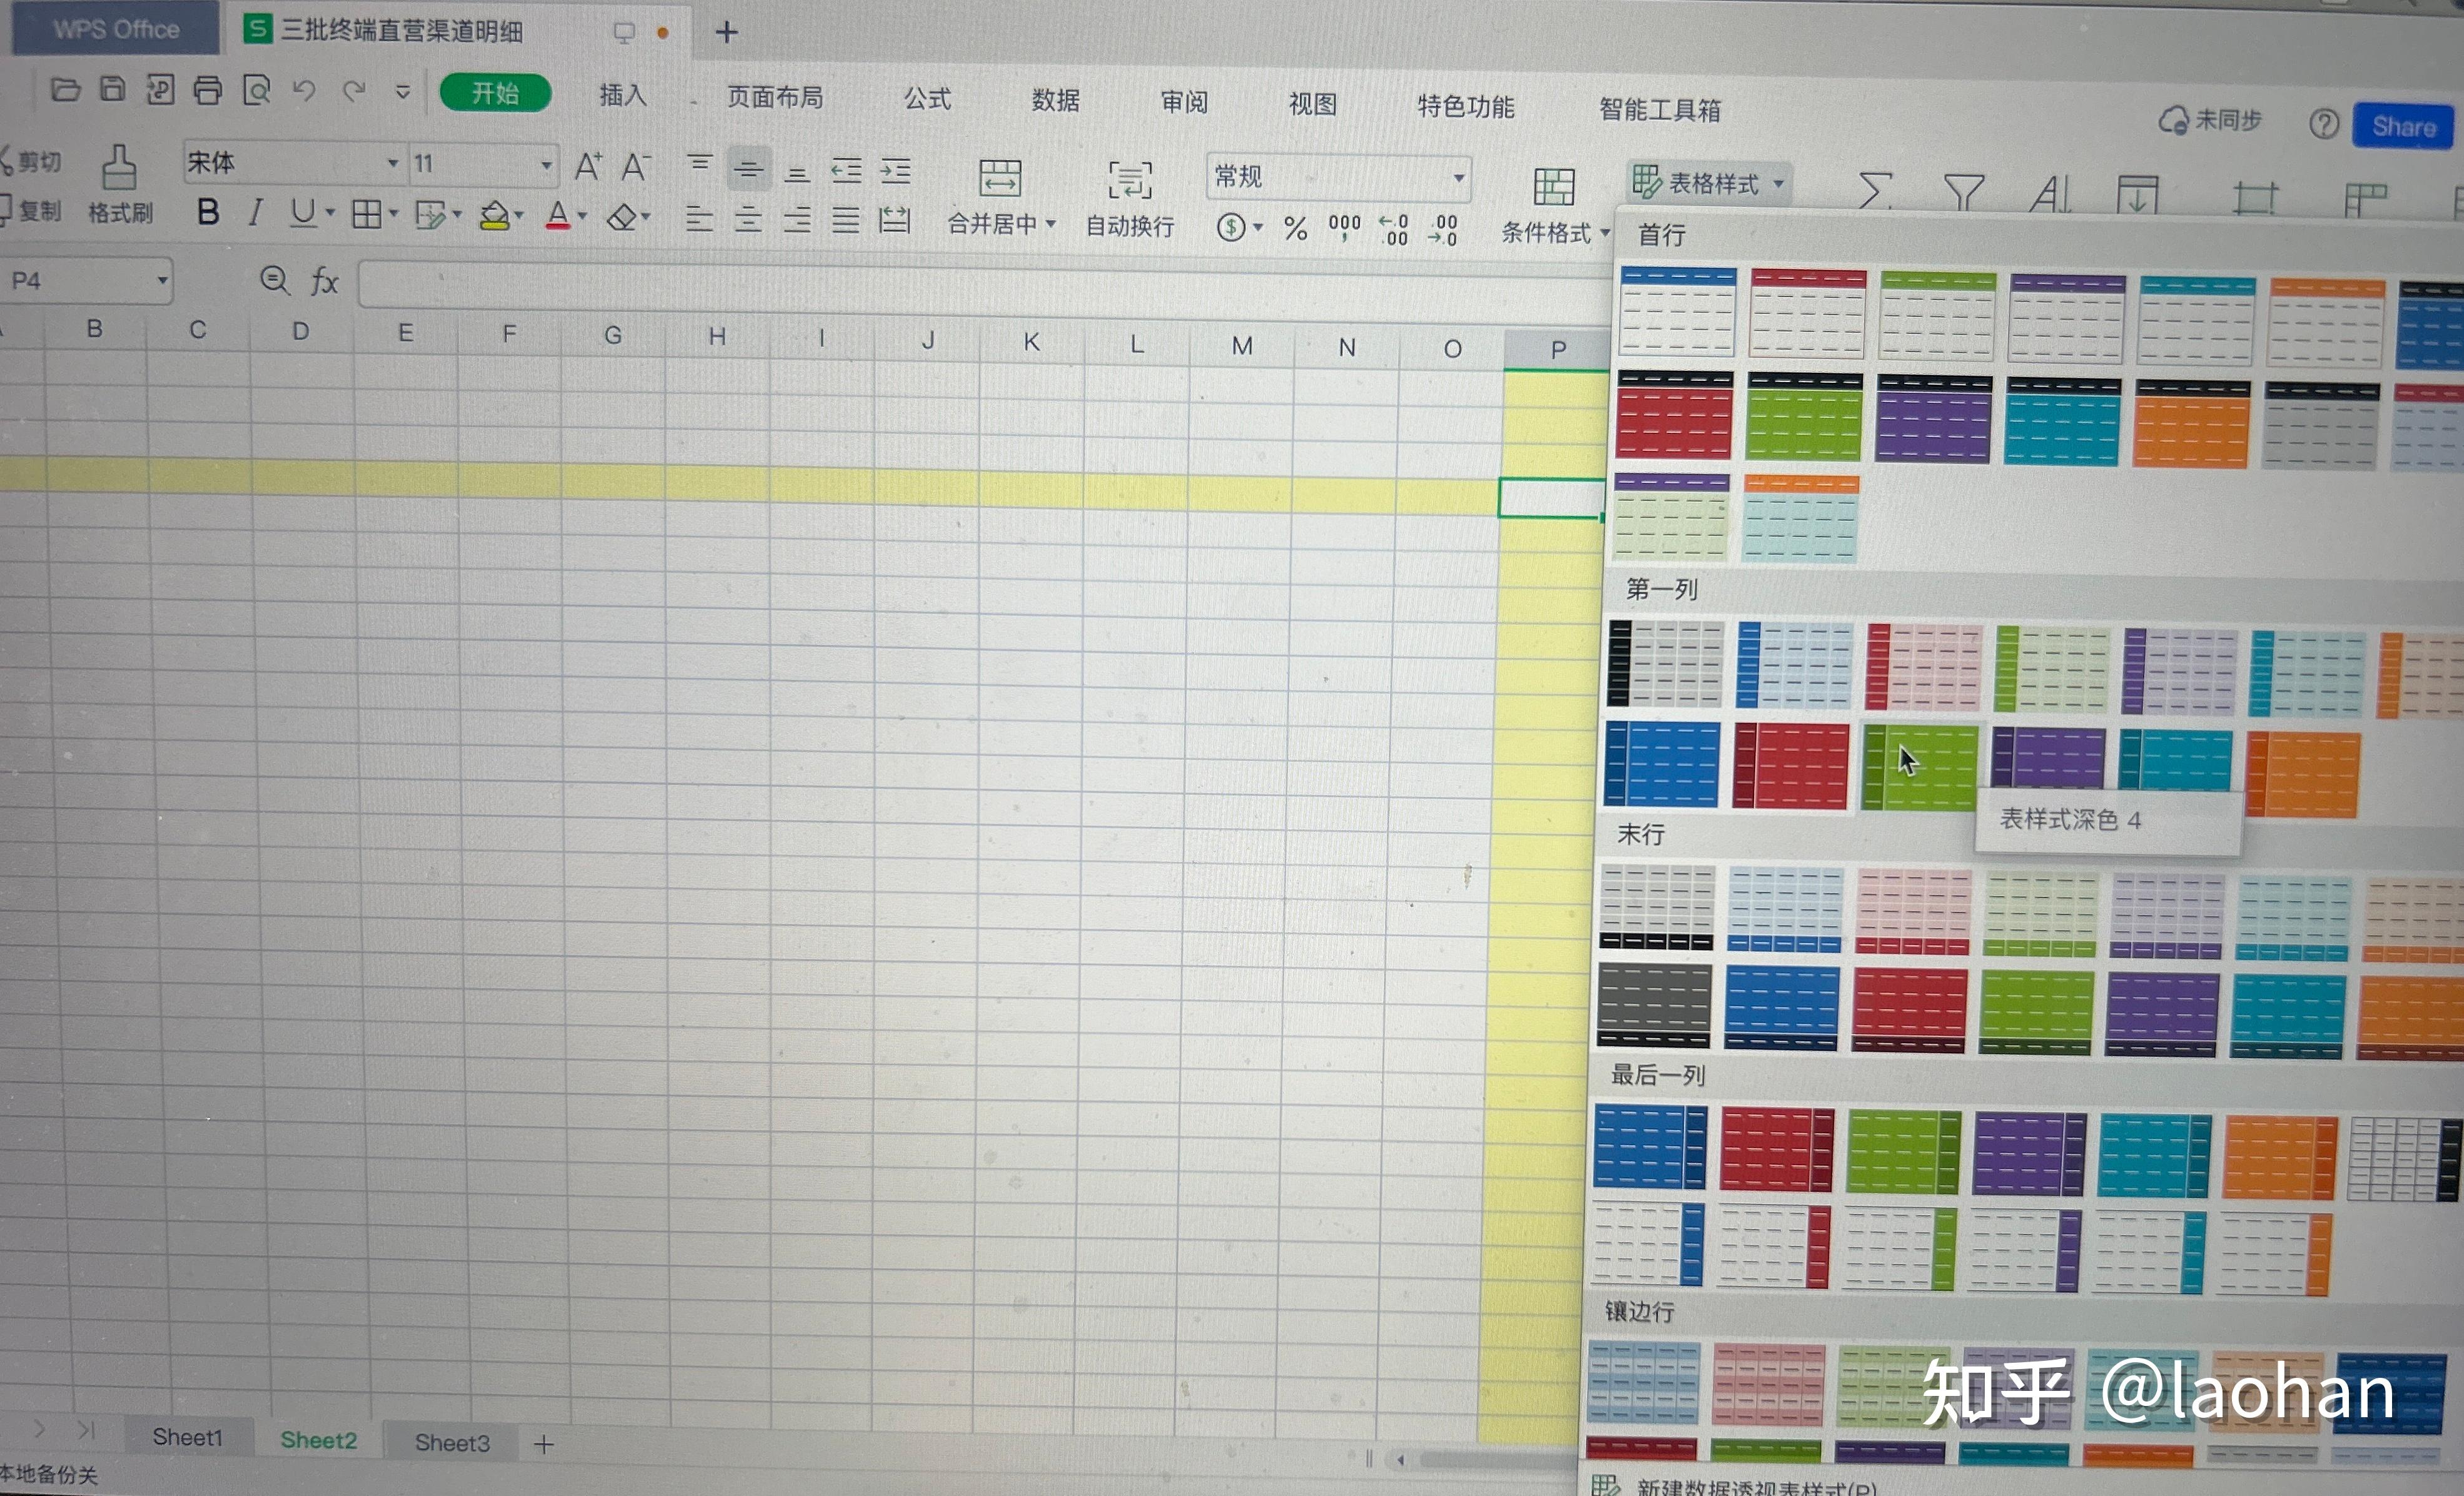Screen dimensions: 2464x1496
Task: Click the percent style icon
Action: coord(1295,228)
